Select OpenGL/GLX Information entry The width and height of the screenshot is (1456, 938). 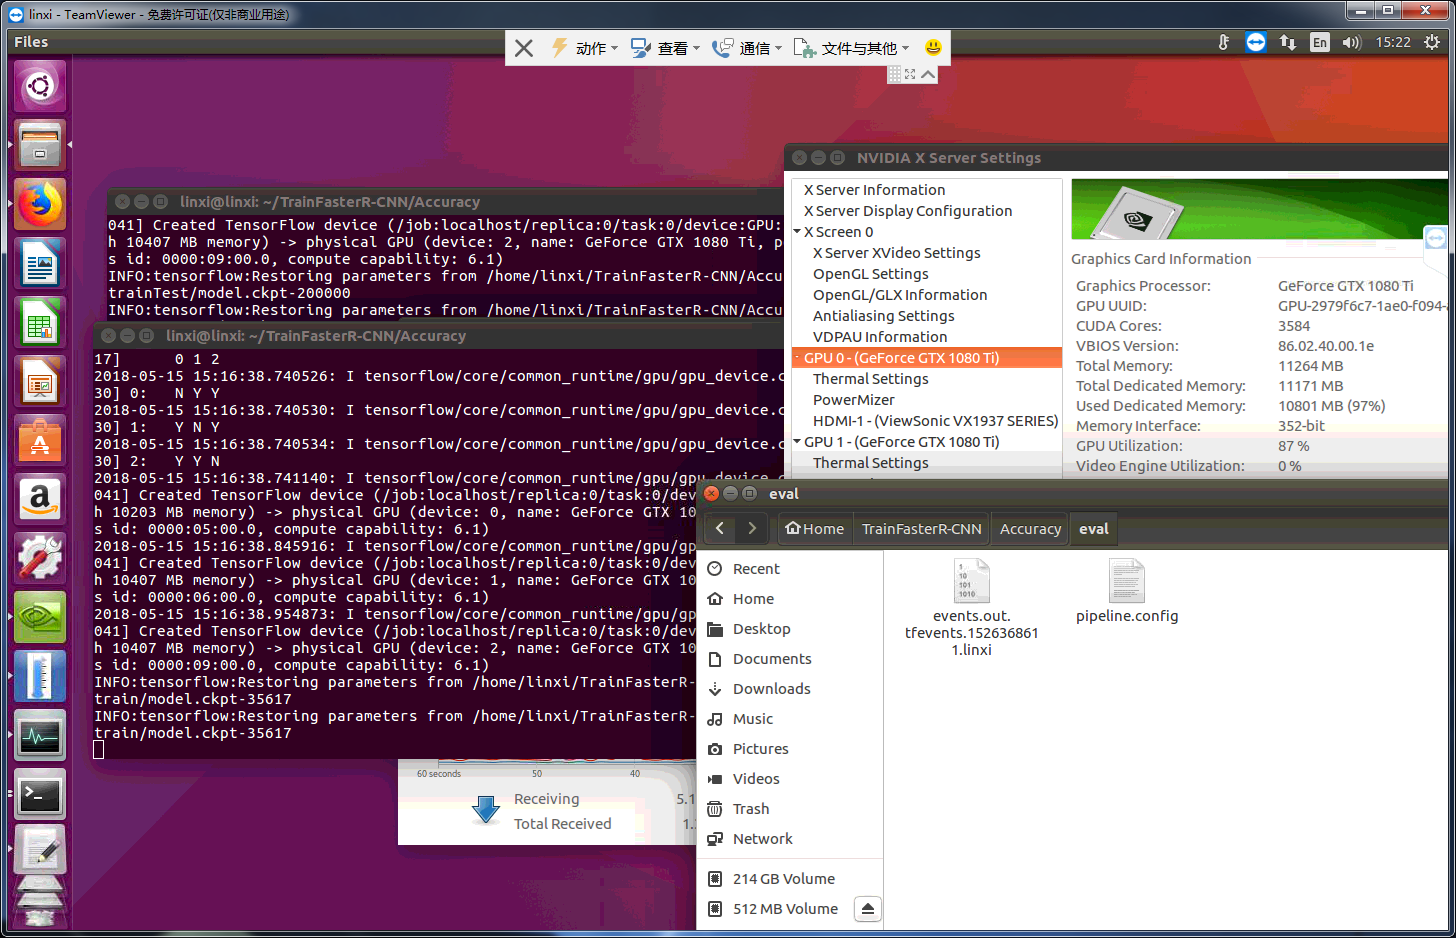point(900,295)
